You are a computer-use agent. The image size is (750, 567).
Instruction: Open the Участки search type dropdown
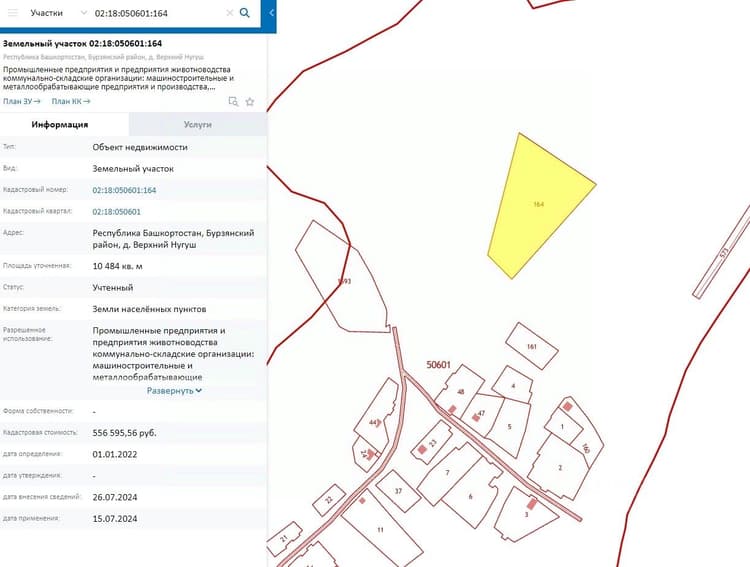pyautogui.click(x=57, y=13)
